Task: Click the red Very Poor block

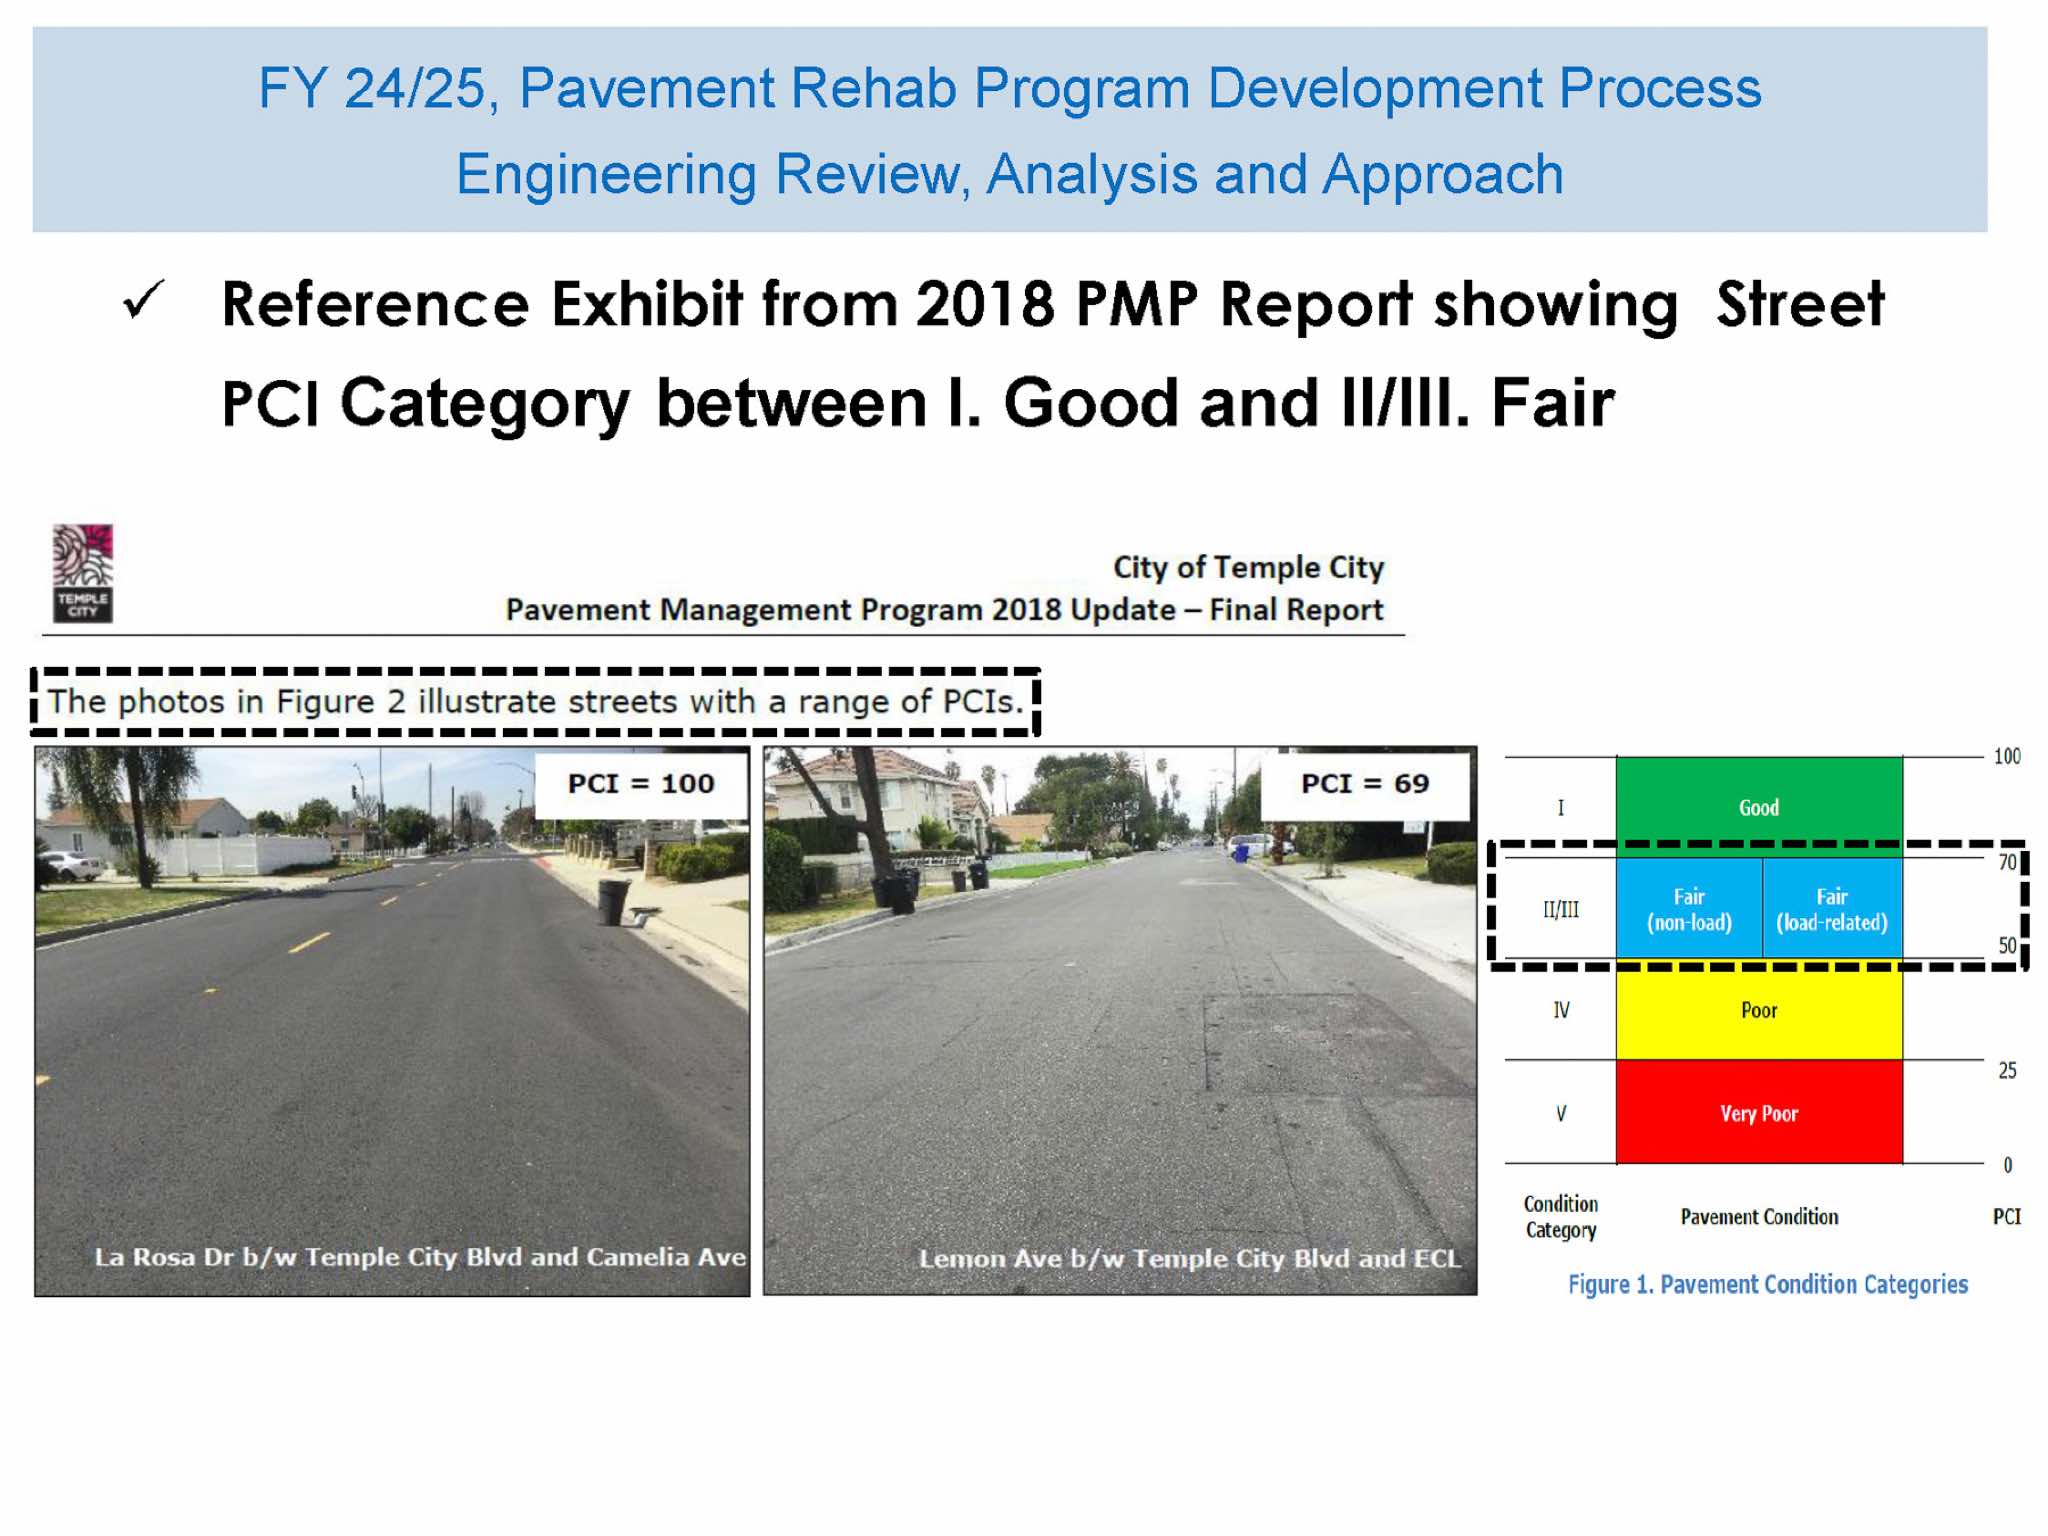Action: pyautogui.click(x=1758, y=1113)
